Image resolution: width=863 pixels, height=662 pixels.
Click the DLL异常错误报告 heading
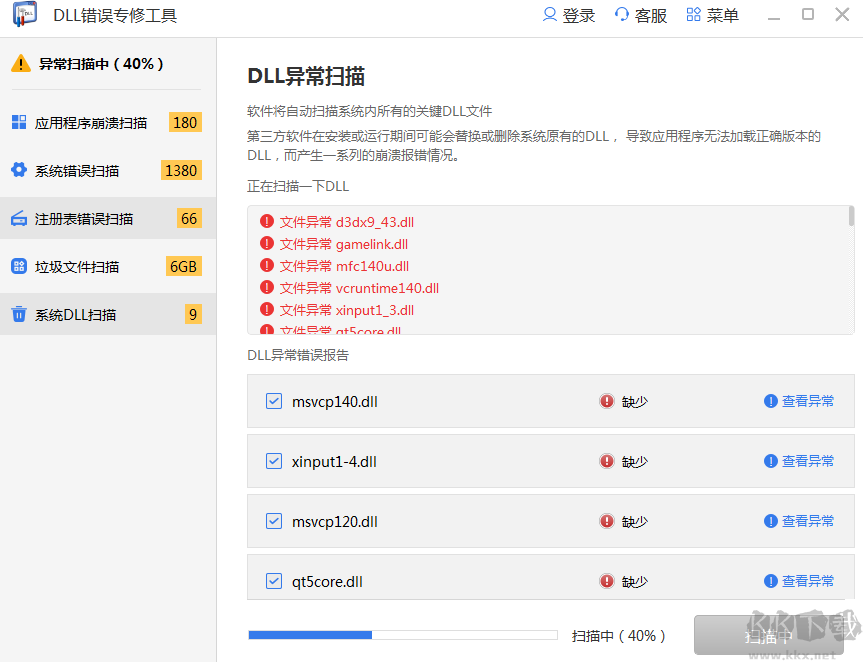[x=298, y=355]
